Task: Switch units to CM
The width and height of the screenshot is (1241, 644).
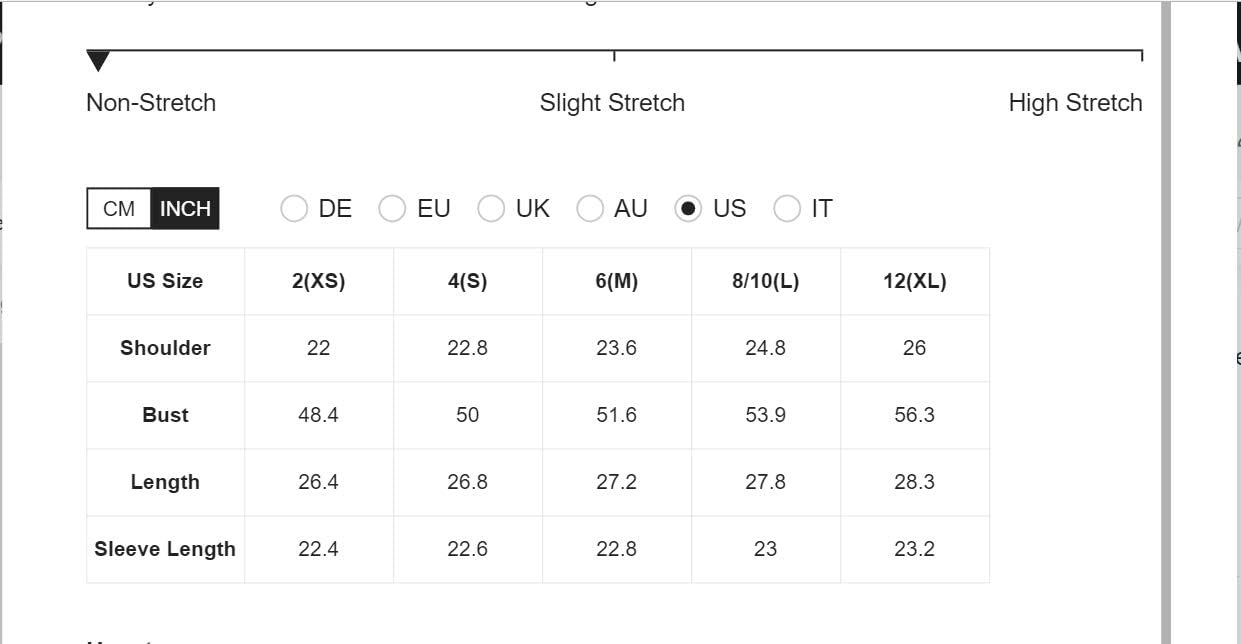Action: point(119,209)
